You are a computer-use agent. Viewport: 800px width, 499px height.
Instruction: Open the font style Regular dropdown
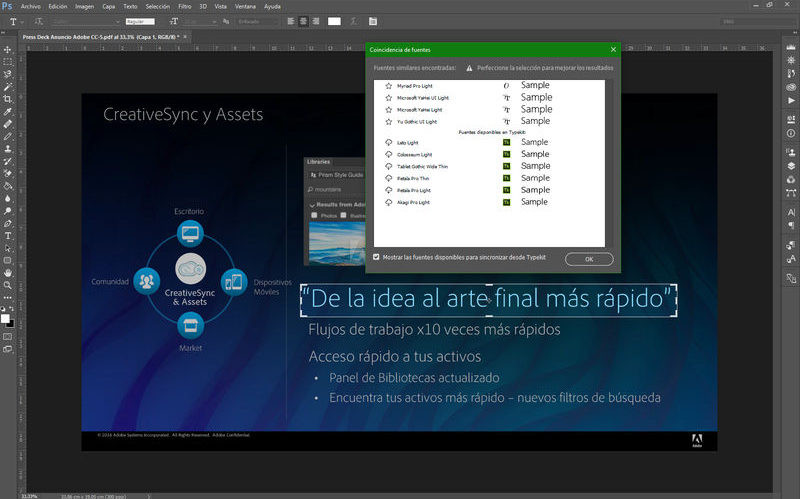pyautogui.click(x=141, y=21)
